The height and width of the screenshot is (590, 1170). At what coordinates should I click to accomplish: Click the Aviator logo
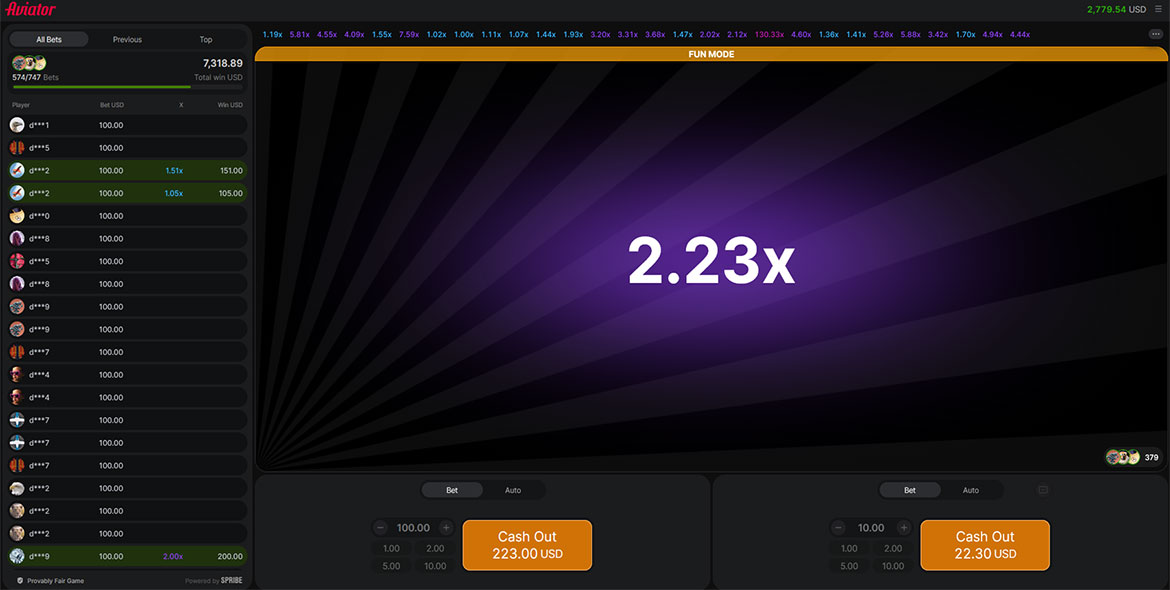click(30, 9)
